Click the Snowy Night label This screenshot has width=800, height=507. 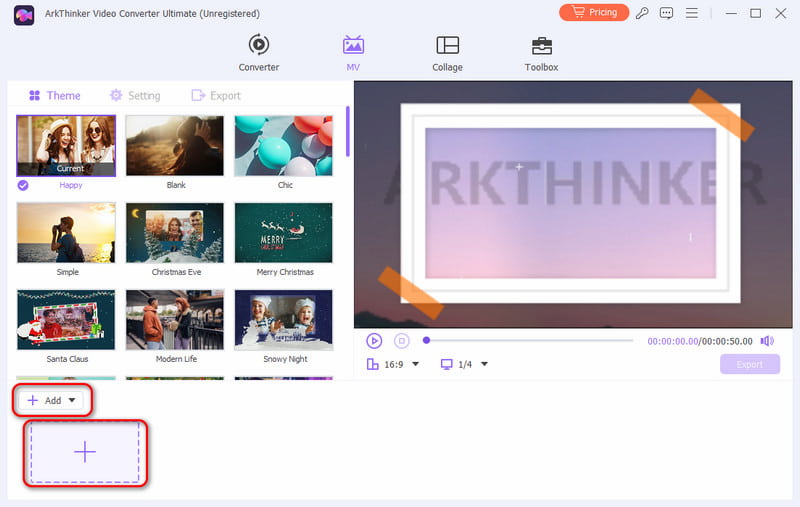tap(285, 359)
